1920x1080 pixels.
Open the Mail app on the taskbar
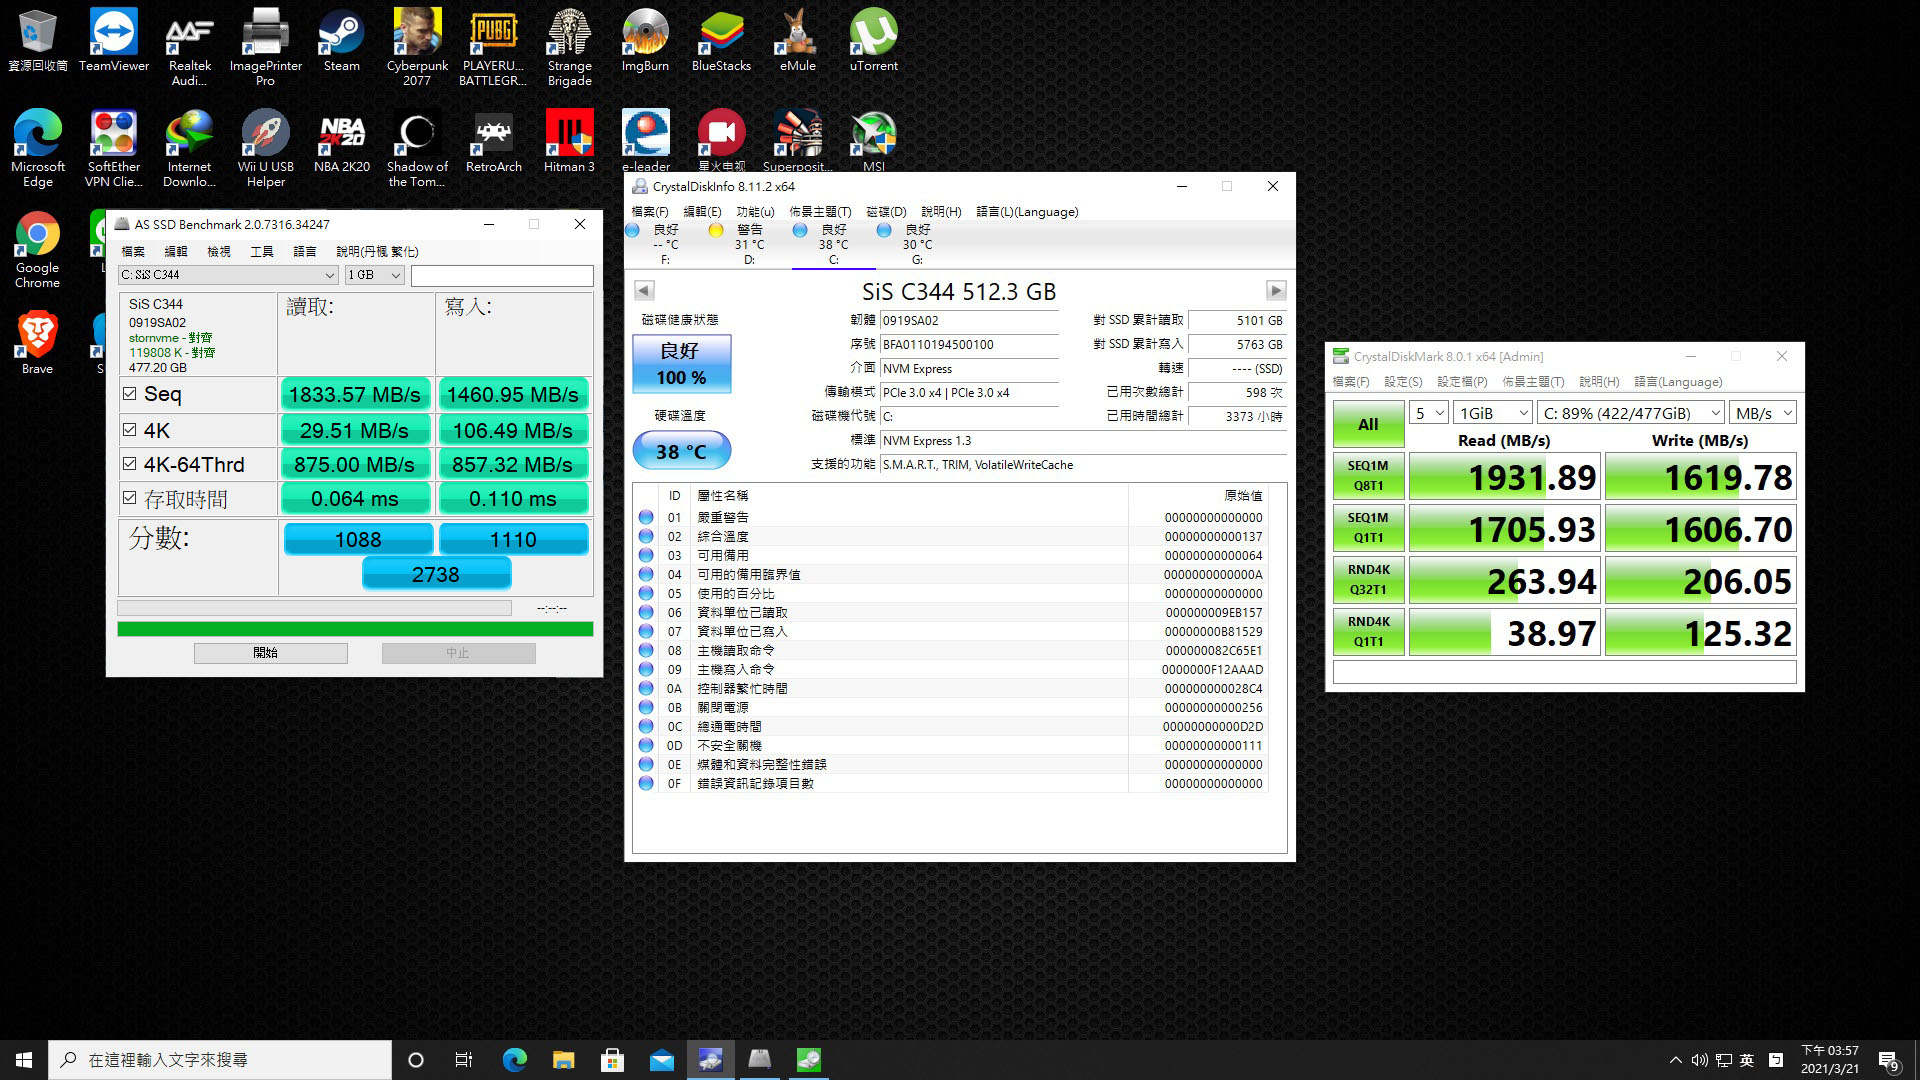click(661, 1060)
